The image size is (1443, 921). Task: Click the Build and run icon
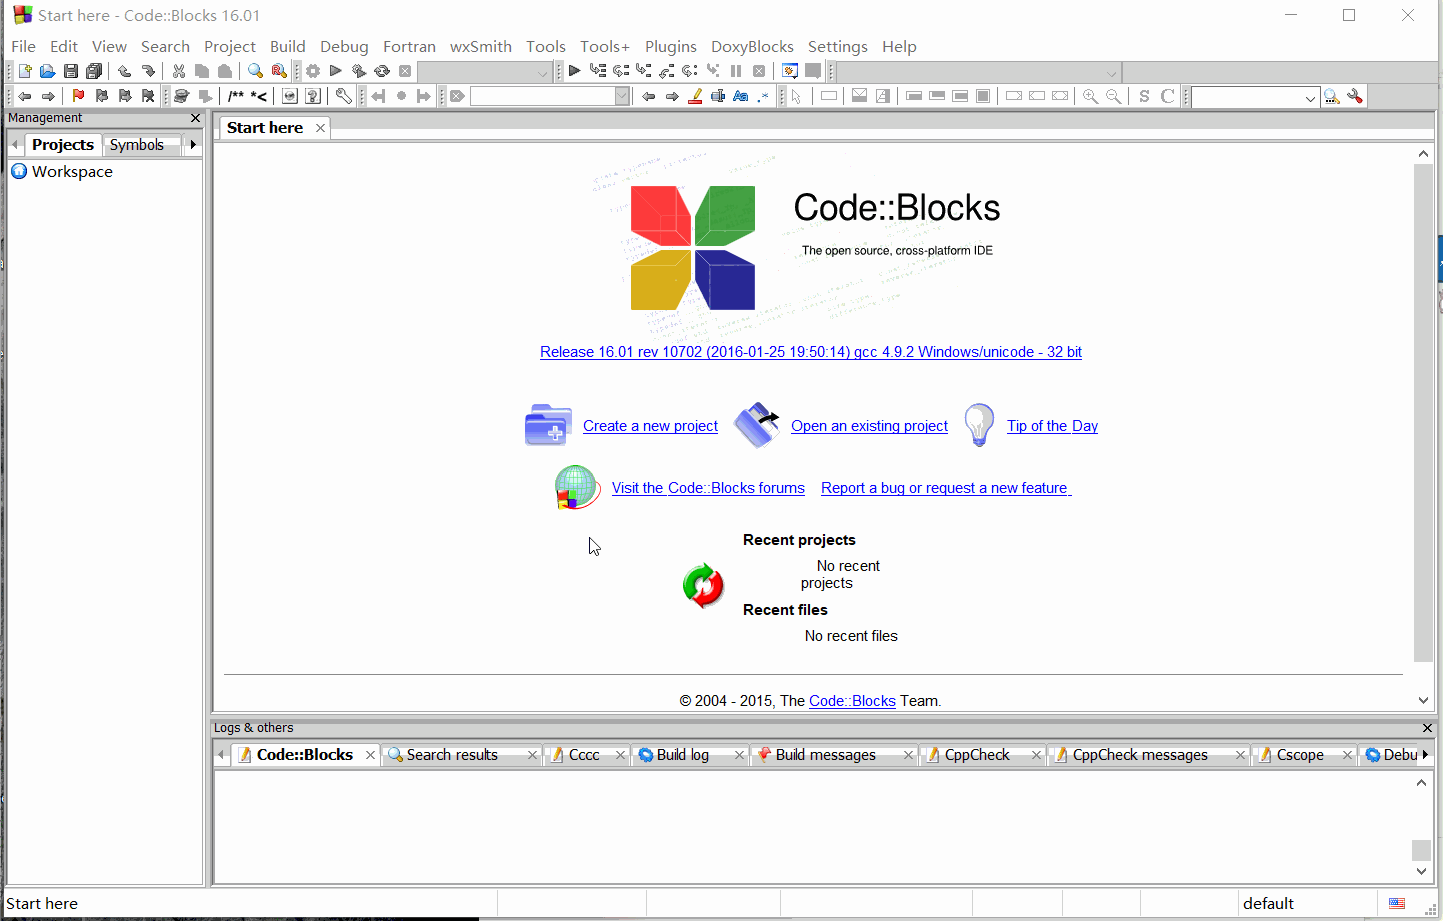(359, 71)
